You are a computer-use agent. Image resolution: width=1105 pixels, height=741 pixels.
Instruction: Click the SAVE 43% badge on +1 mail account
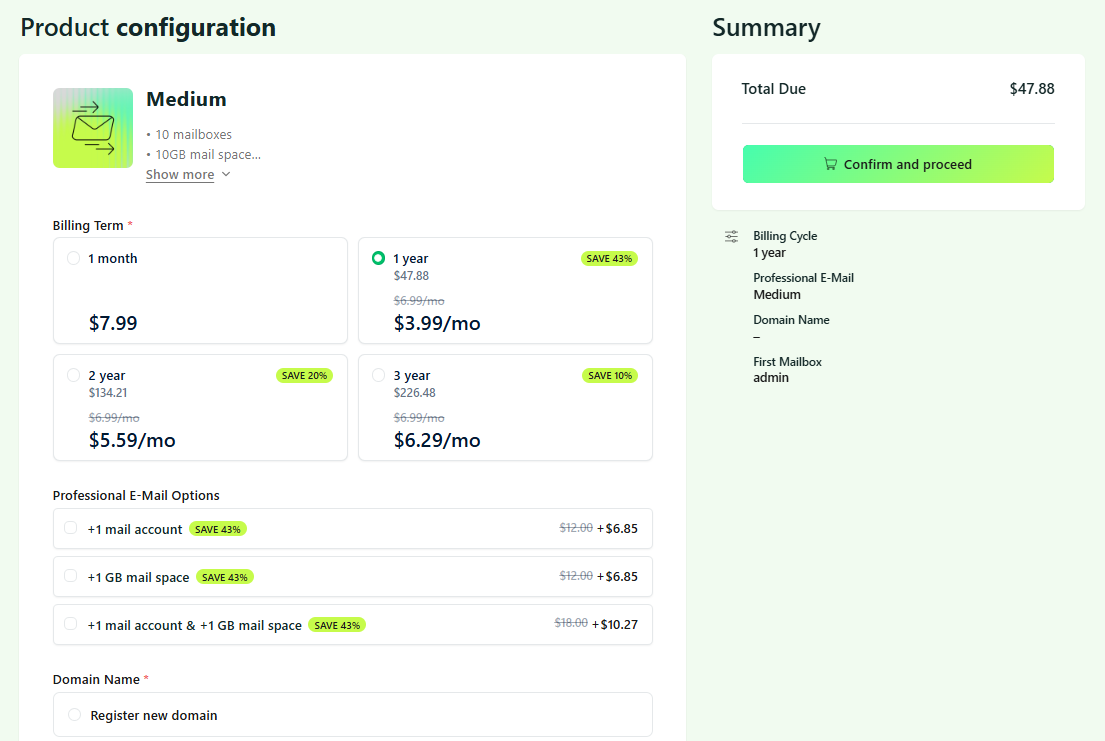[x=218, y=529]
